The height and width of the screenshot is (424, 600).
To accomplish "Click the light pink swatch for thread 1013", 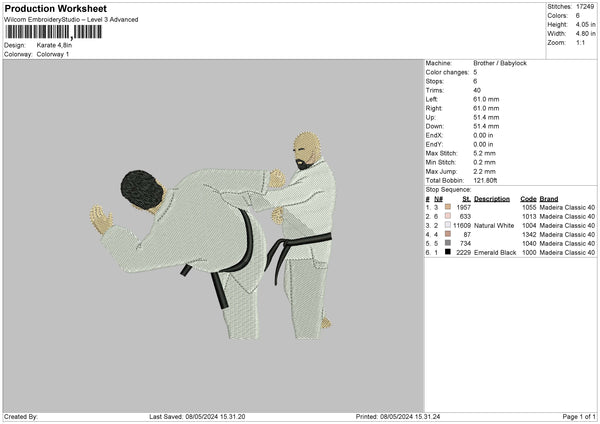I will [x=448, y=216].
